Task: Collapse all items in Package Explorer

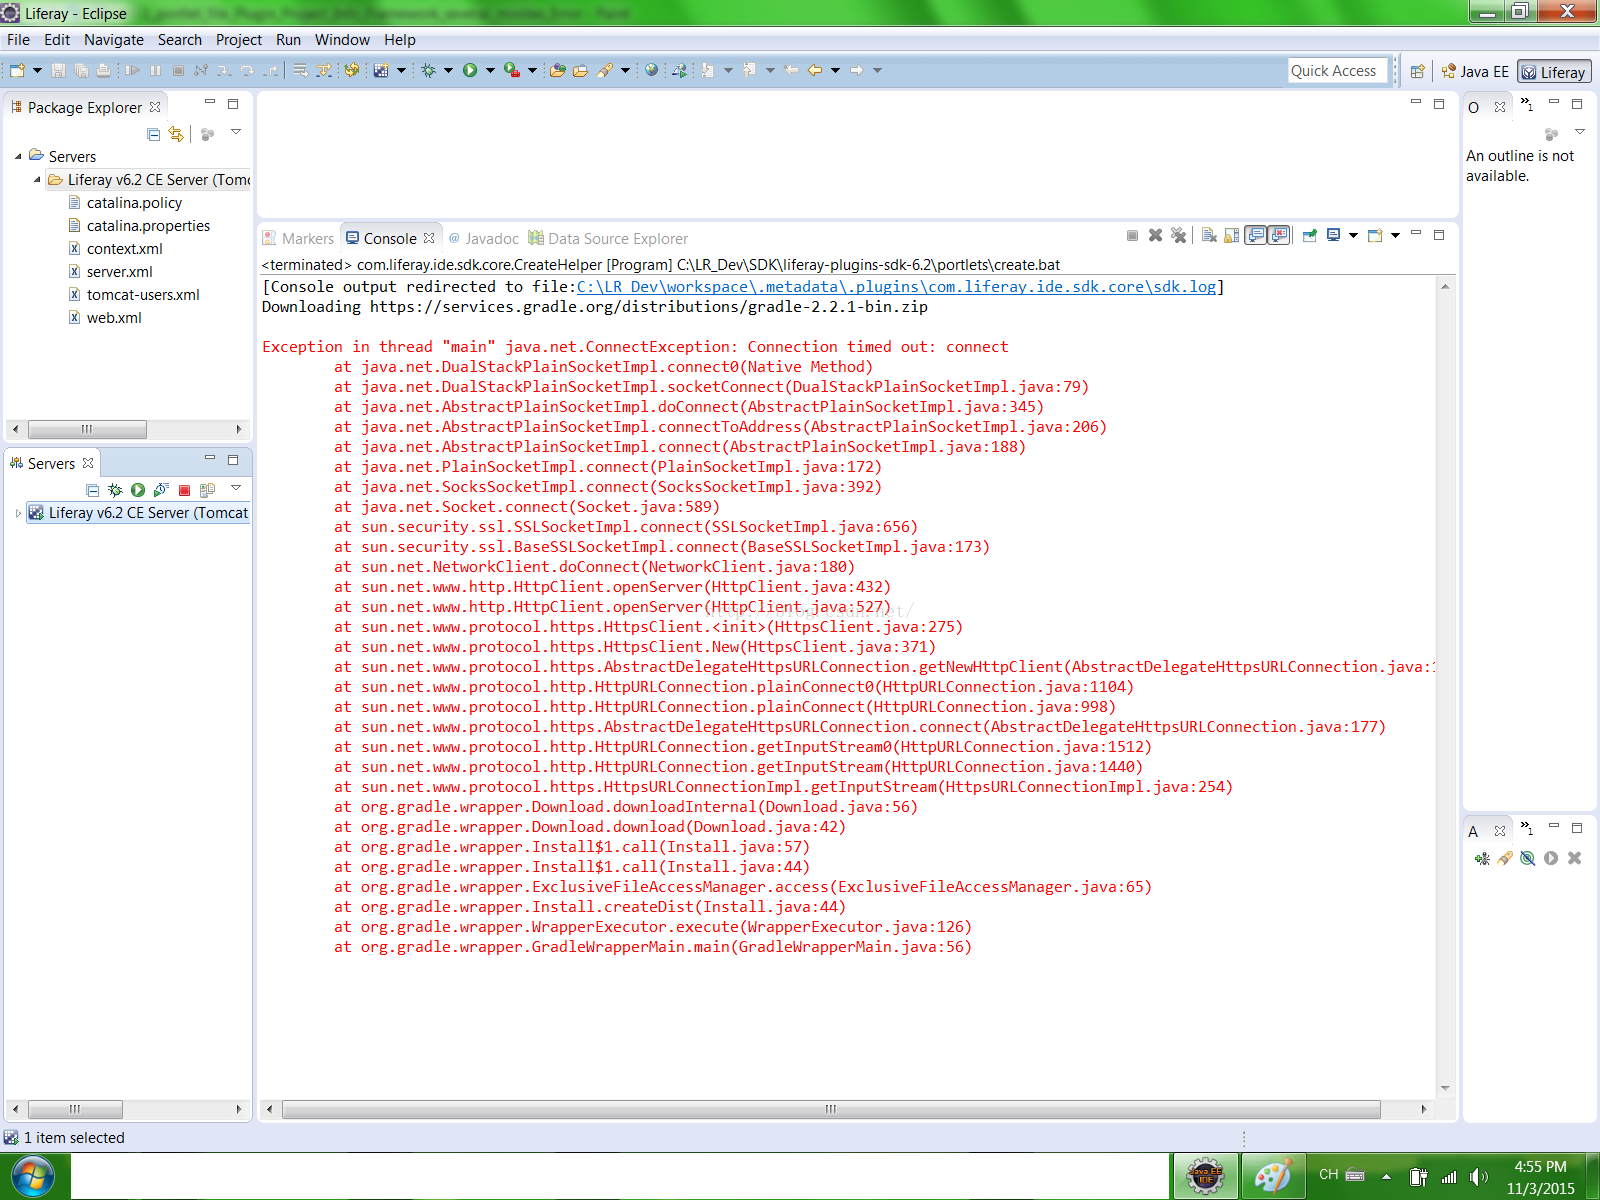Action: tap(153, 134)
